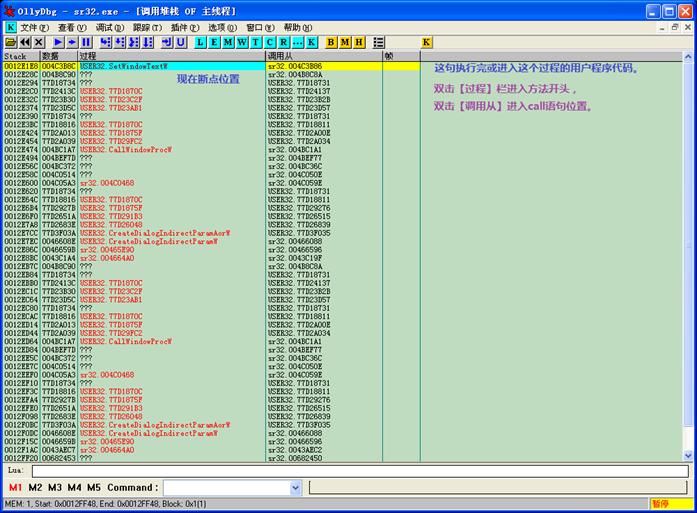Screen dimensions: 697x513
Task: Toggle macro slot M1
Action: pyautogui.click(x=16, y=487)
